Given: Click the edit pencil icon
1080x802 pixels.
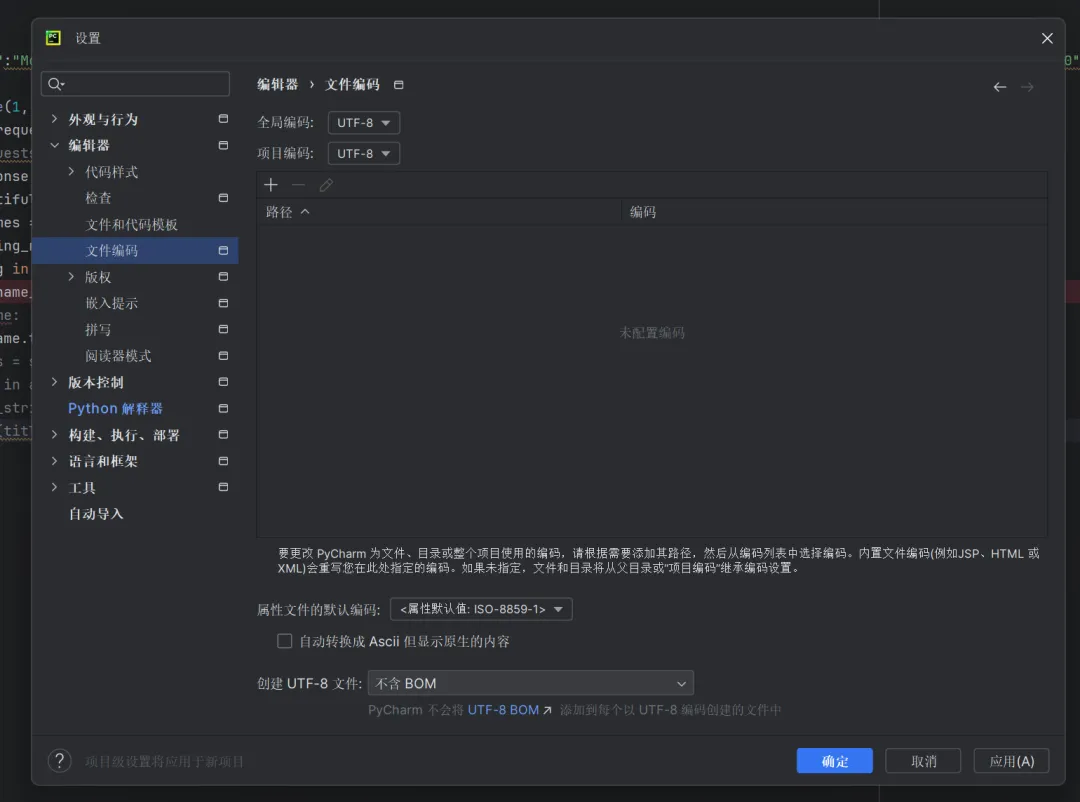Looking at the screenshot, I should pos(326,185).
